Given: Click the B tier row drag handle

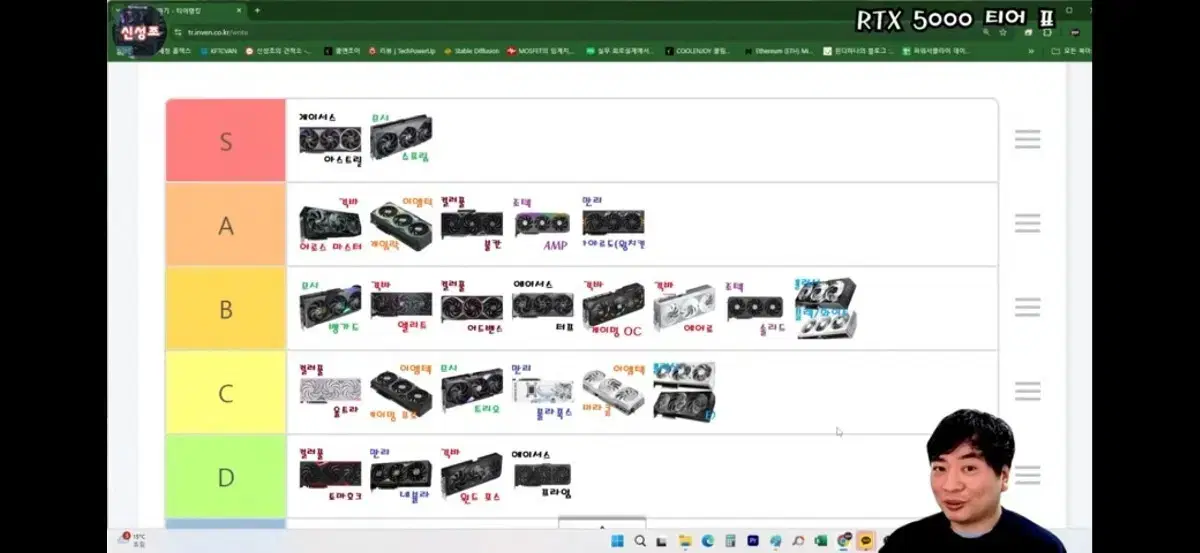Looking at the screenshot, I should (x=1027, y=307).
